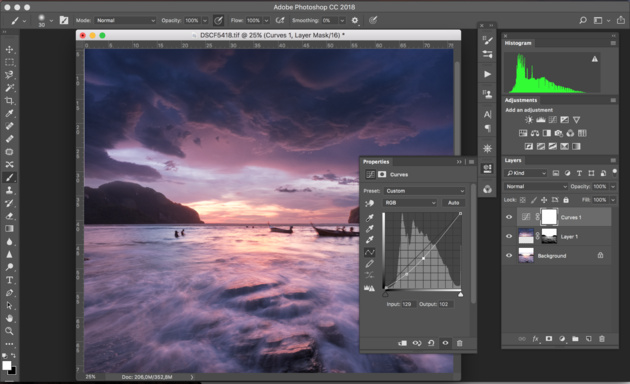Open the brush Mode dropdown
Screen dimensions: 630x384
(x=125, y=20)
